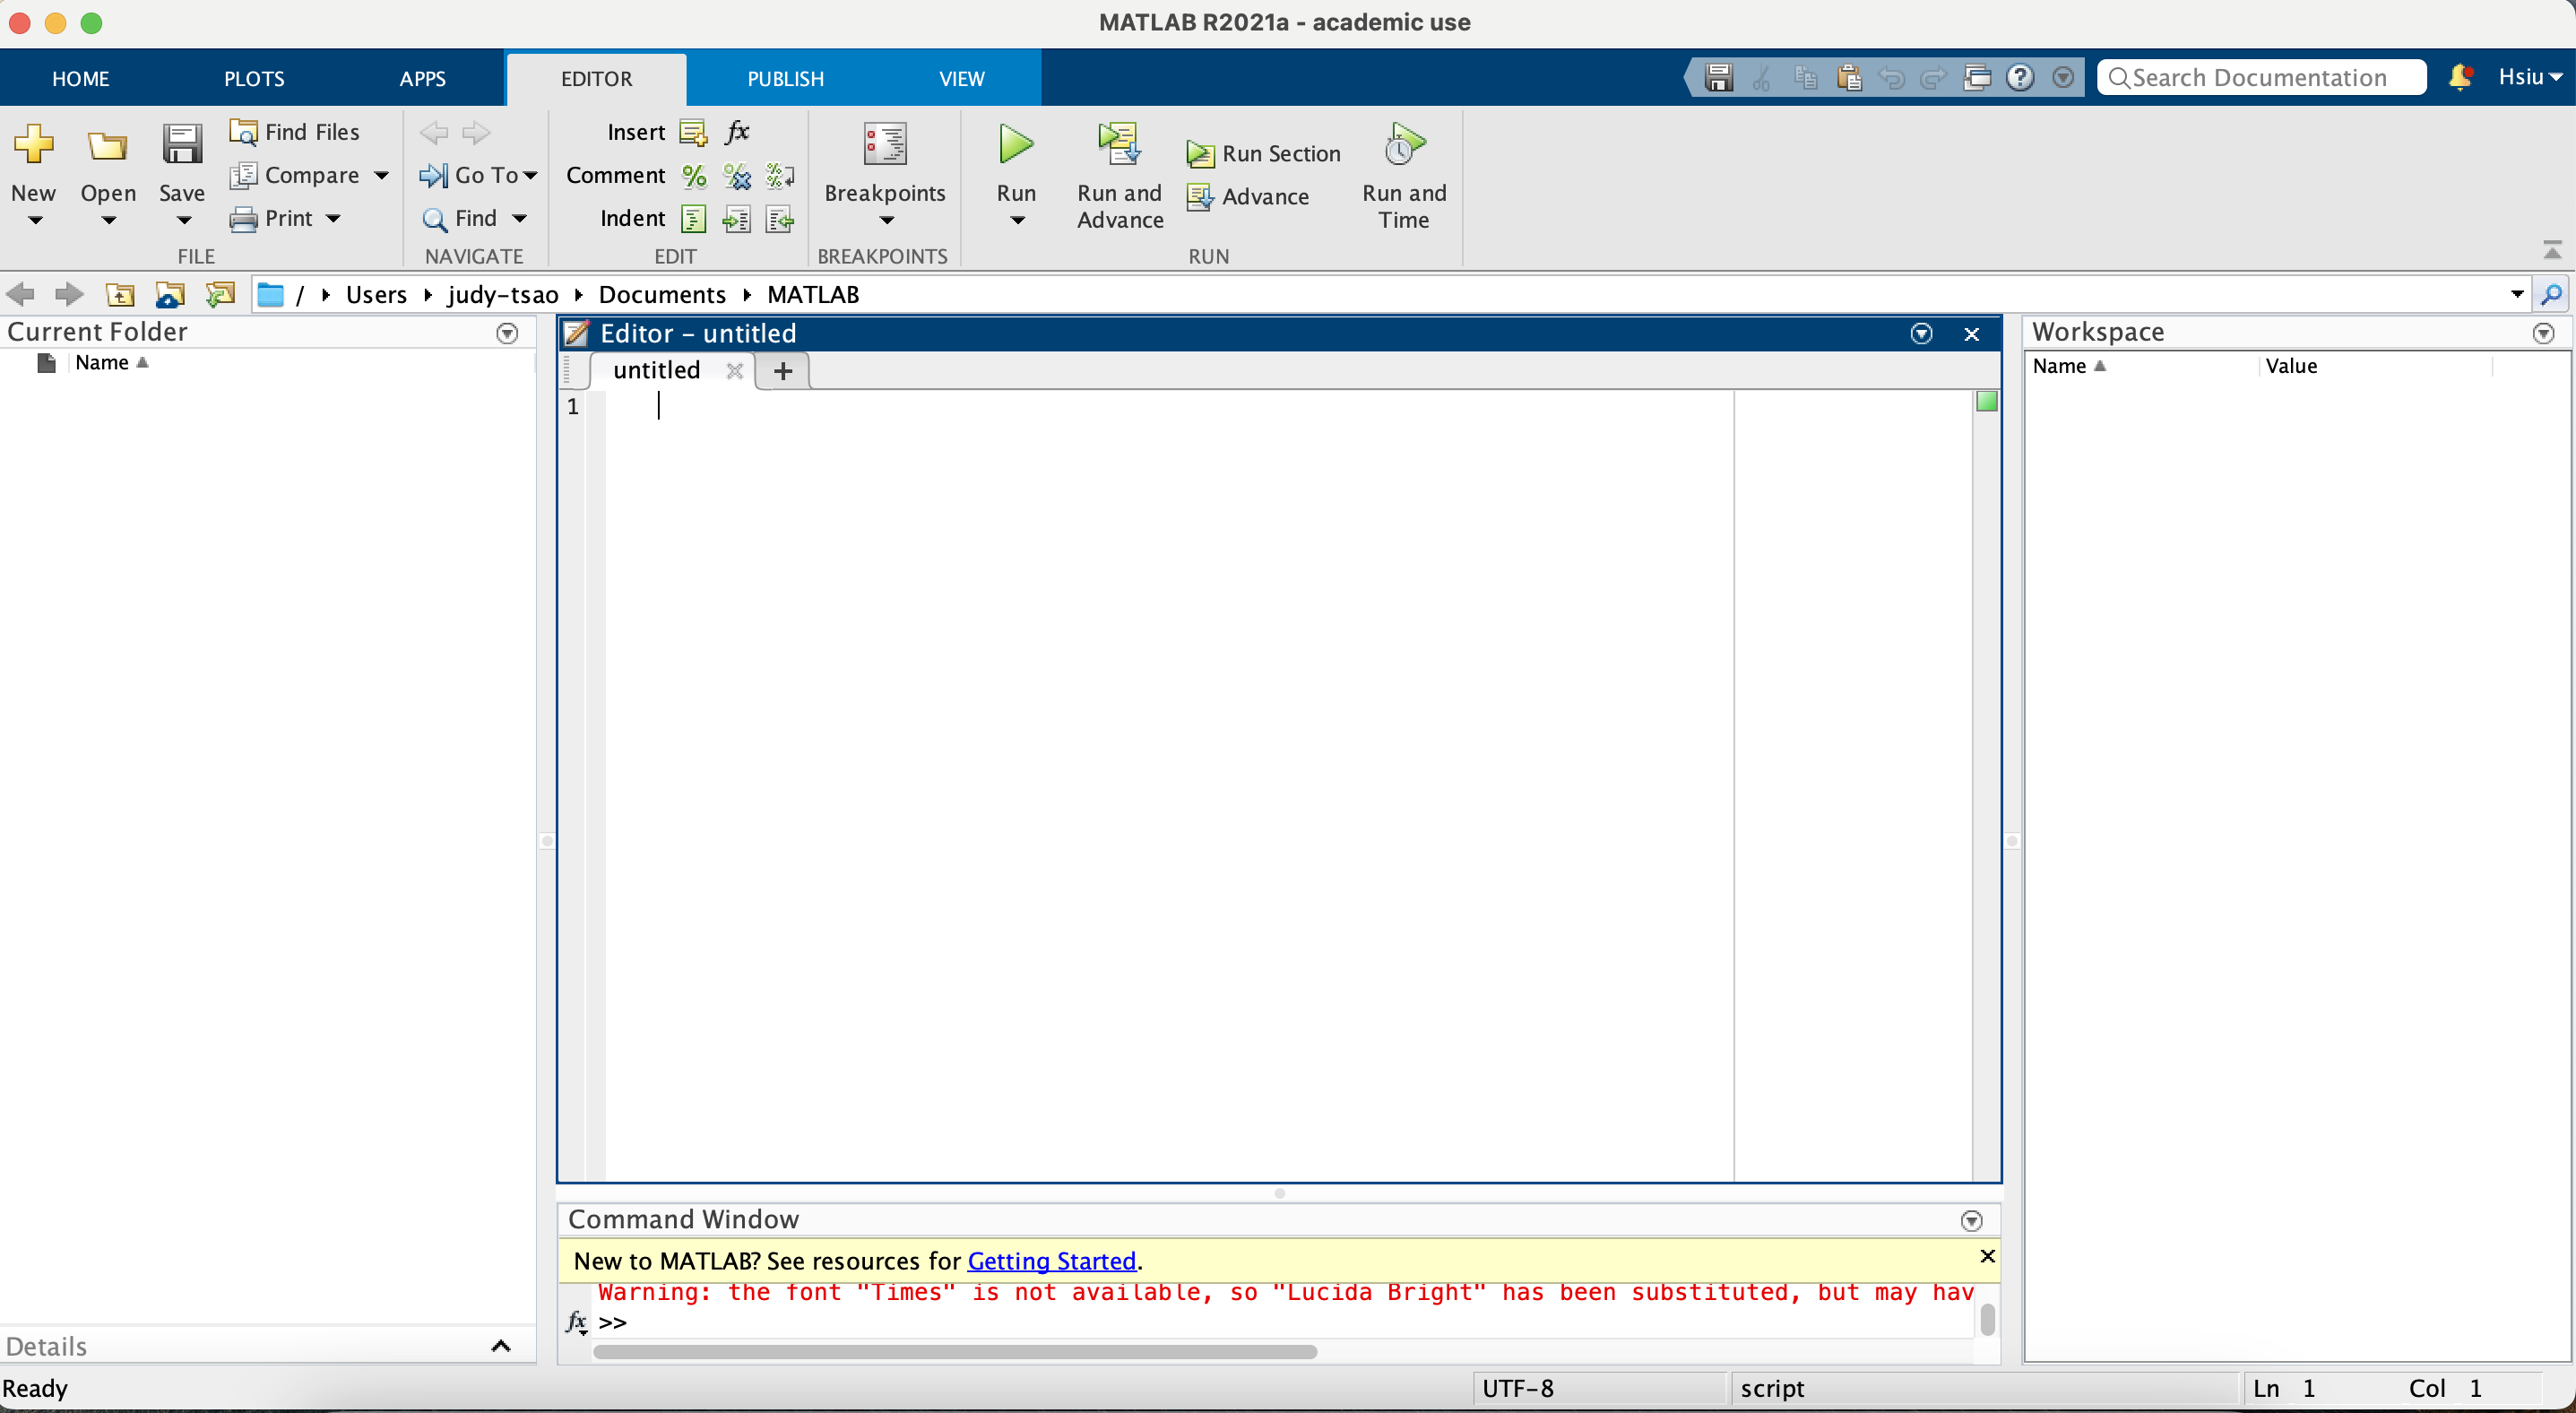The height and width of the screenshot is (1413, 2576).
Task: Click the green code analyzer indicator
Action: point(1986,402)
